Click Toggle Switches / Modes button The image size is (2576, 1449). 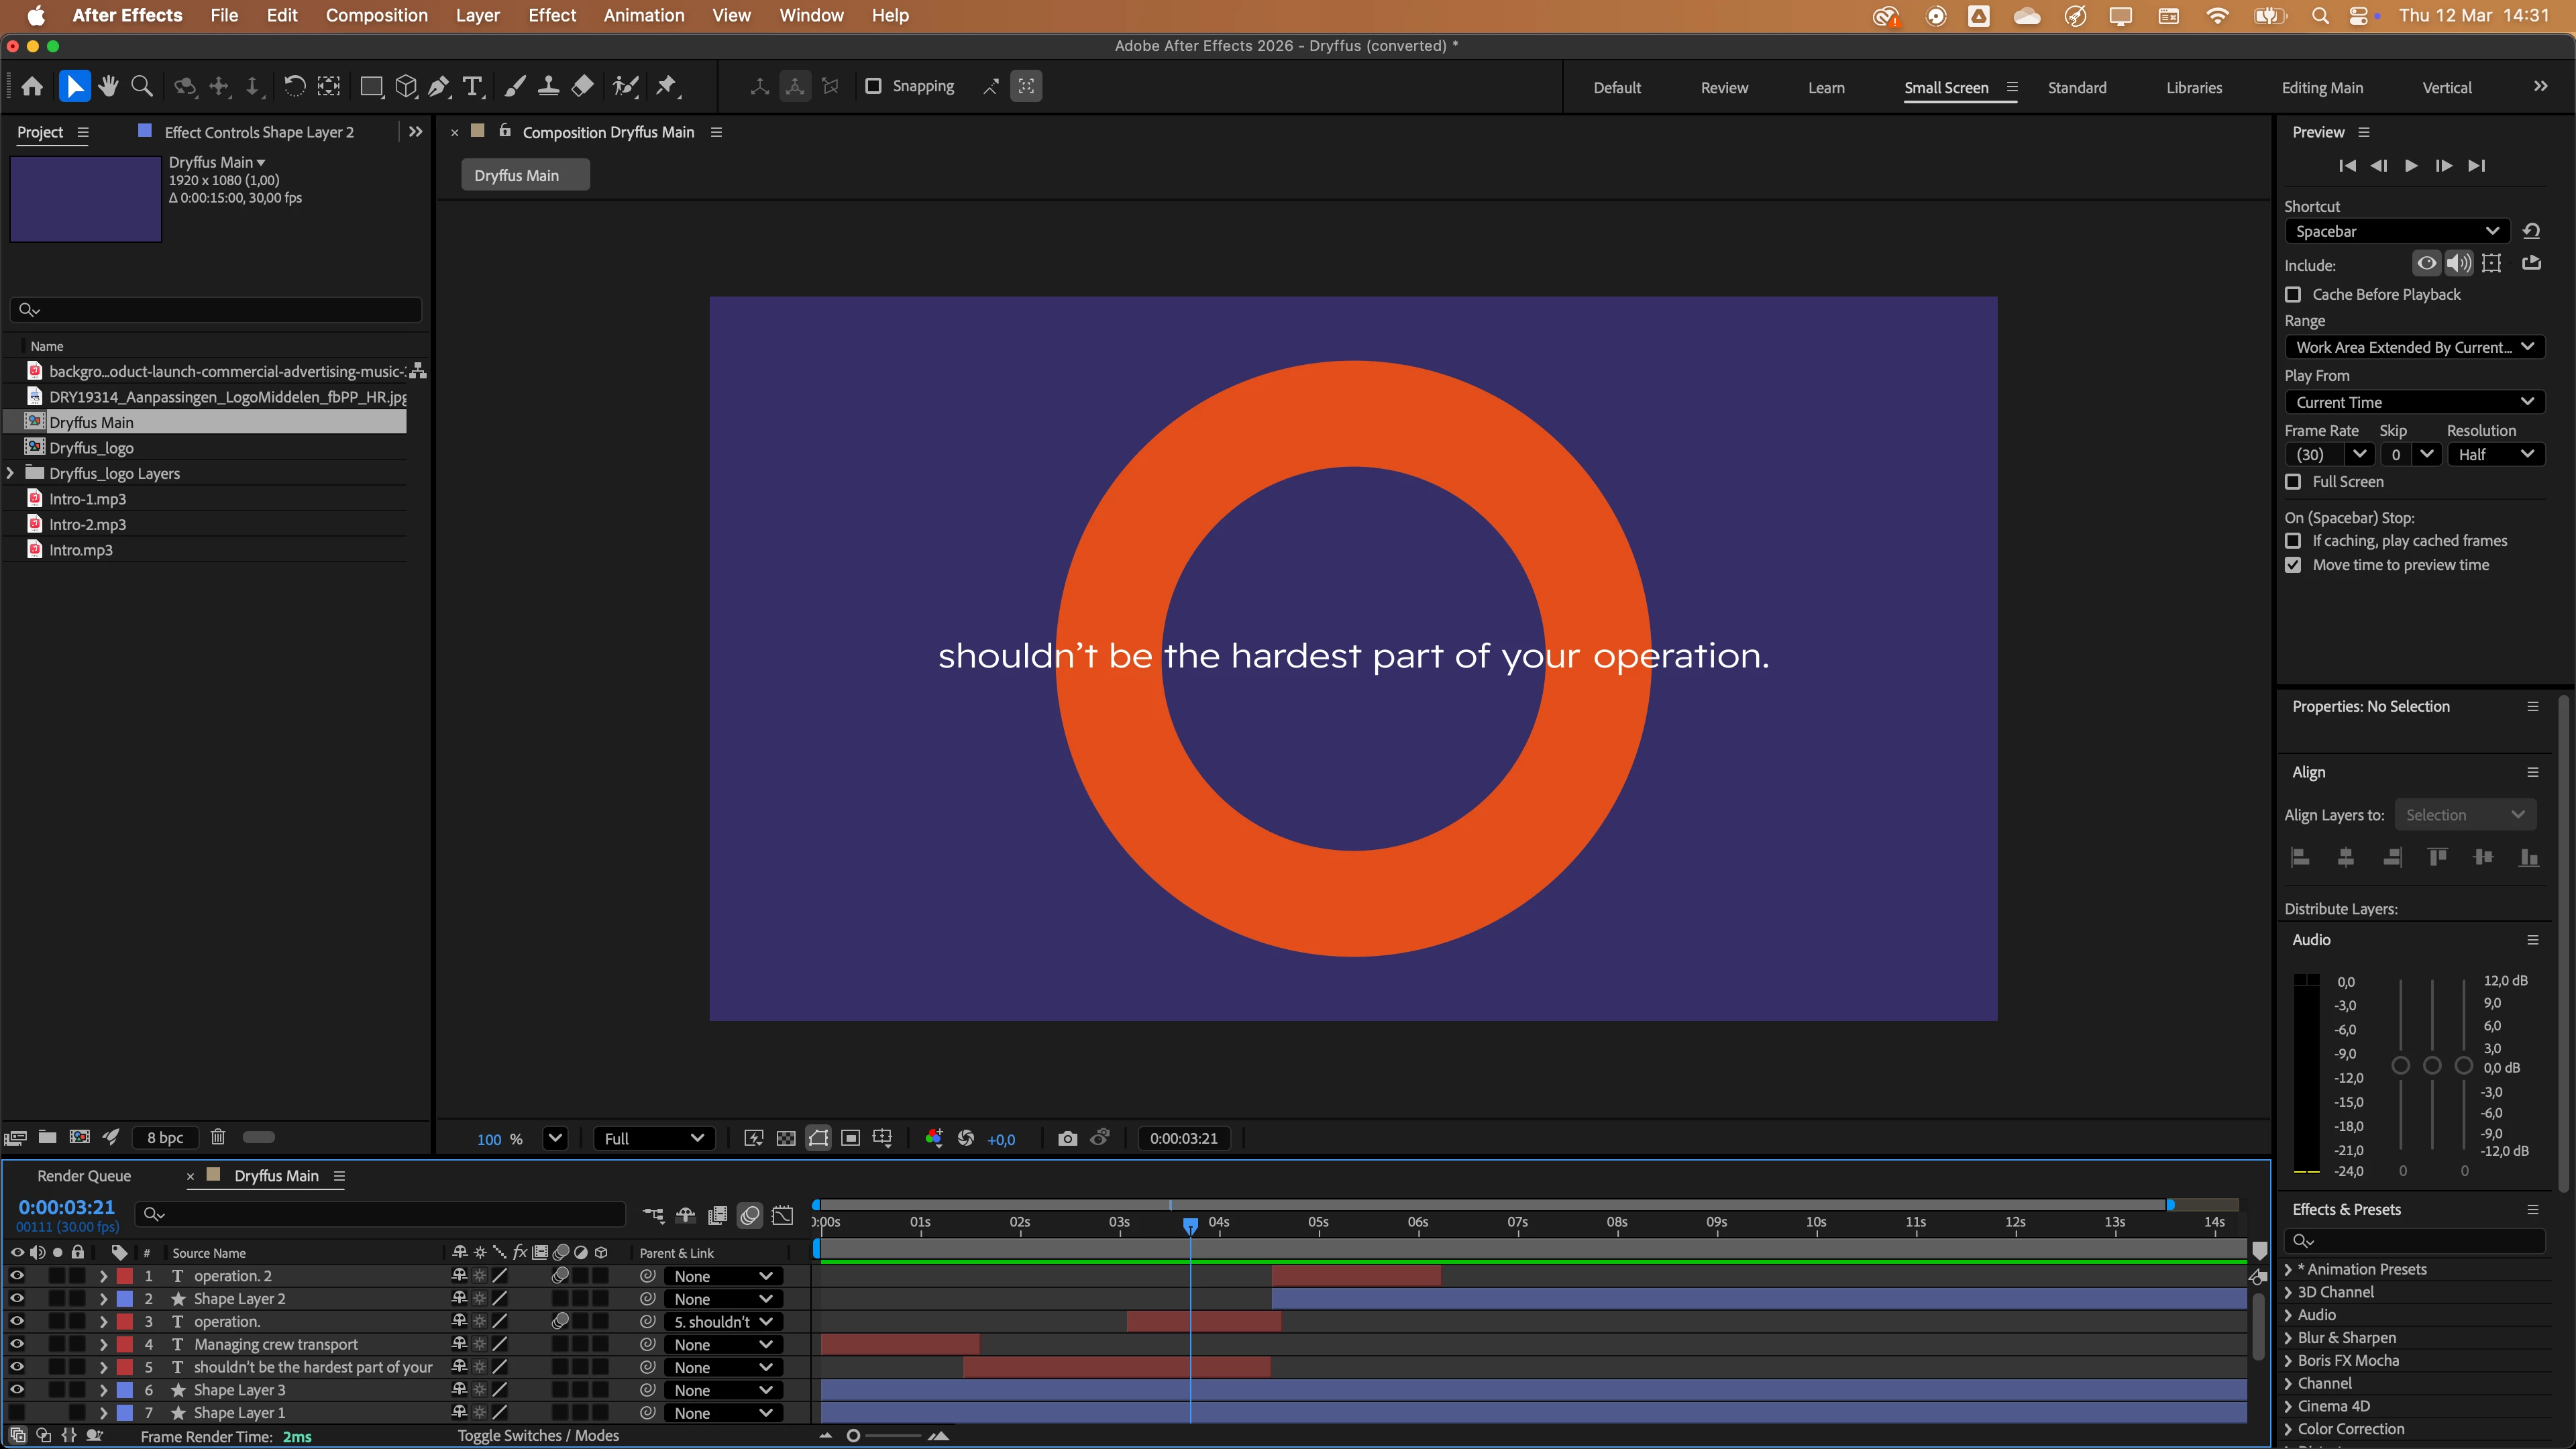pyautogui.click(x=538, y=1435)
